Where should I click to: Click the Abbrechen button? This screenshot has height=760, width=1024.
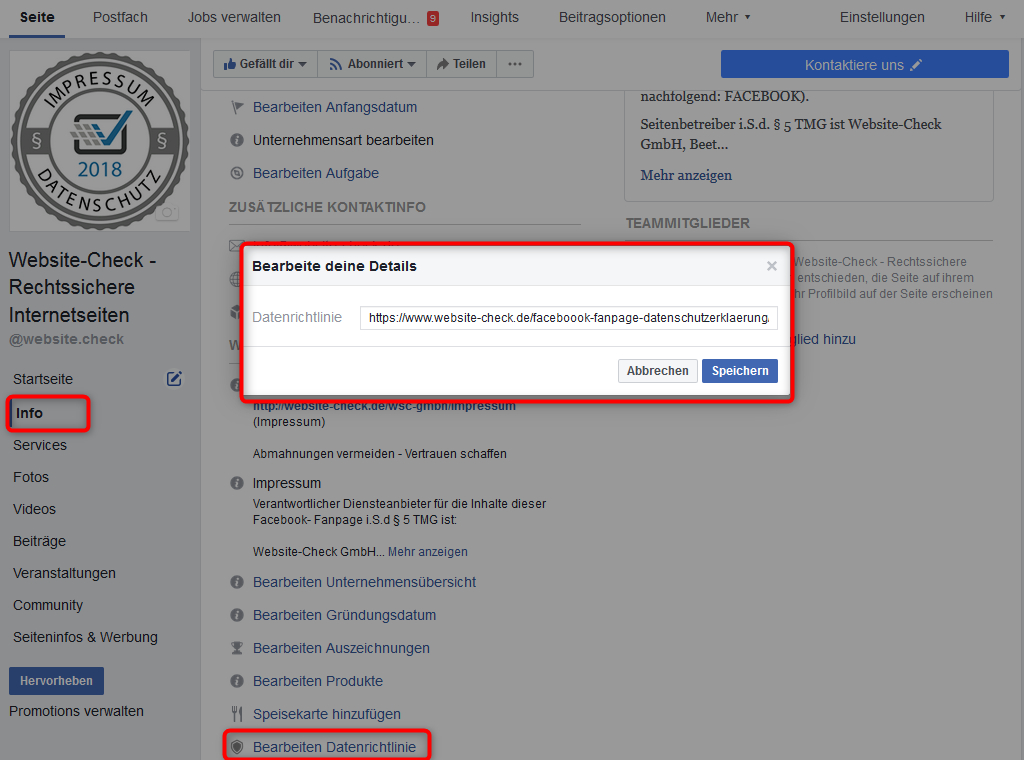click(658, 371)
